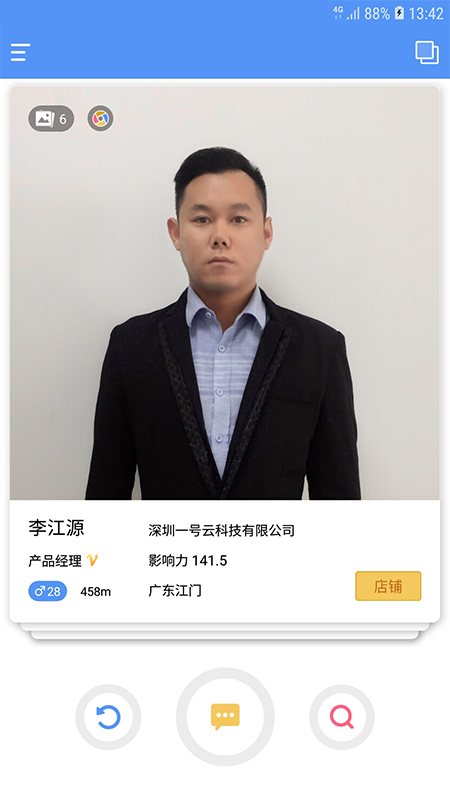Tap the colorful circular lens badge
Screen dimensions: 450x800
(x=101, y=119)
